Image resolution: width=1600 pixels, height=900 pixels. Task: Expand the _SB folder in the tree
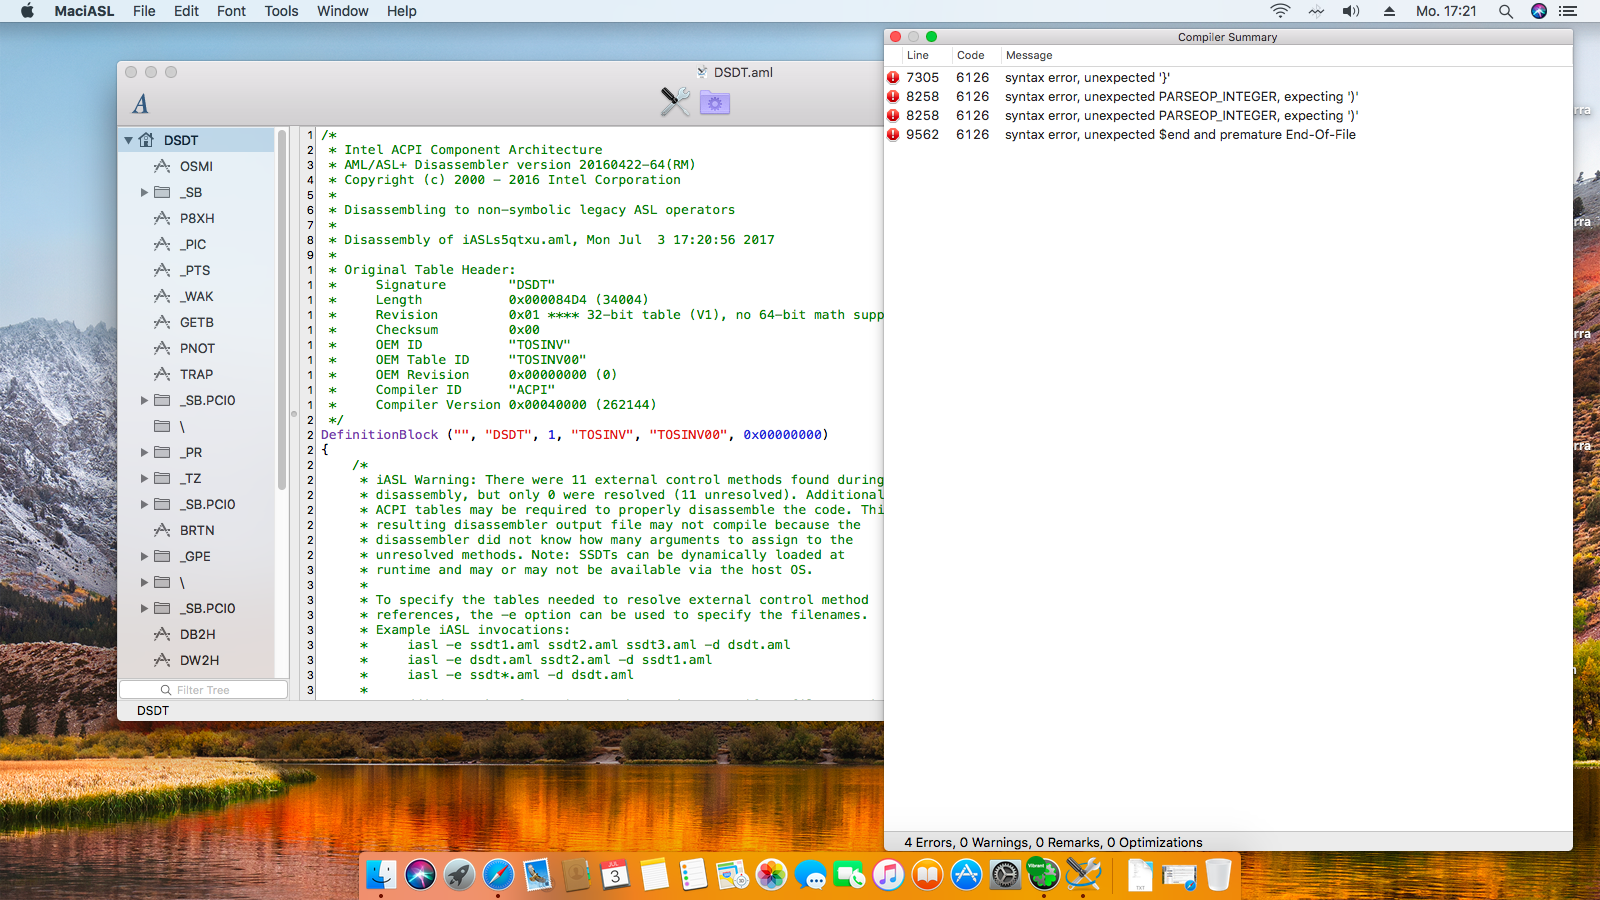(144, 193)
